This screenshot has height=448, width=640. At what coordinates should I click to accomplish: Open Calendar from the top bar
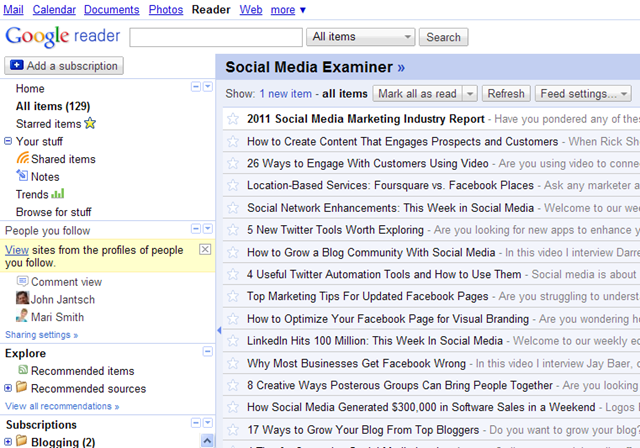coord(54,9)
